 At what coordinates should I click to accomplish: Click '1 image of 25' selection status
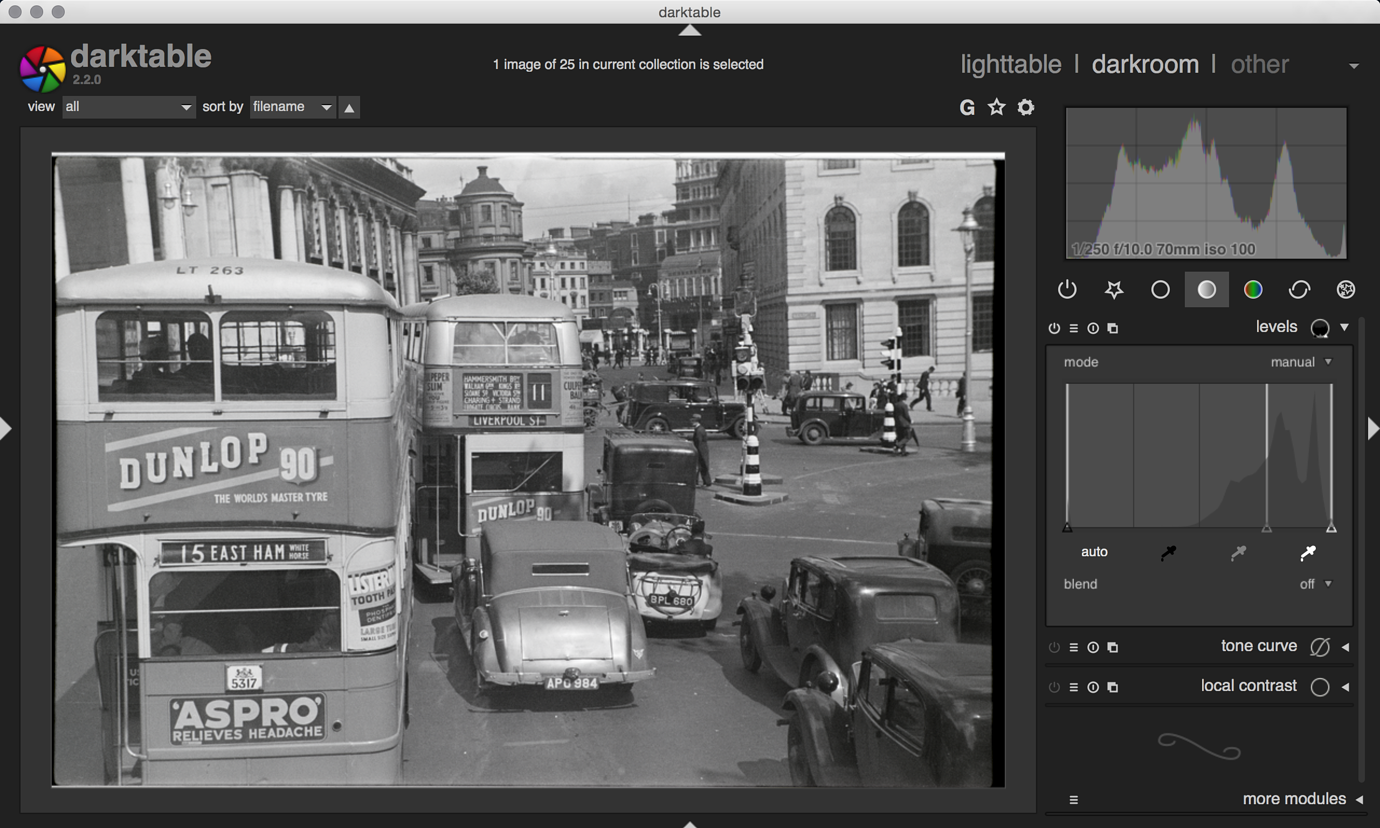coord(628,64)
